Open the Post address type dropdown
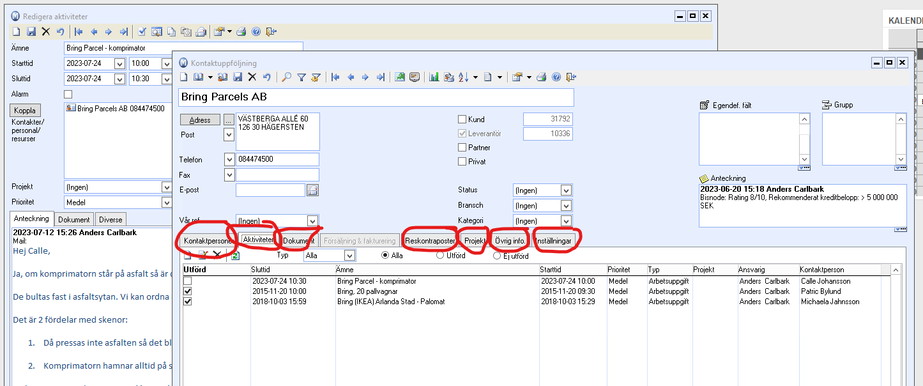This screenshot has width=923, height=386. pos(229,135)
